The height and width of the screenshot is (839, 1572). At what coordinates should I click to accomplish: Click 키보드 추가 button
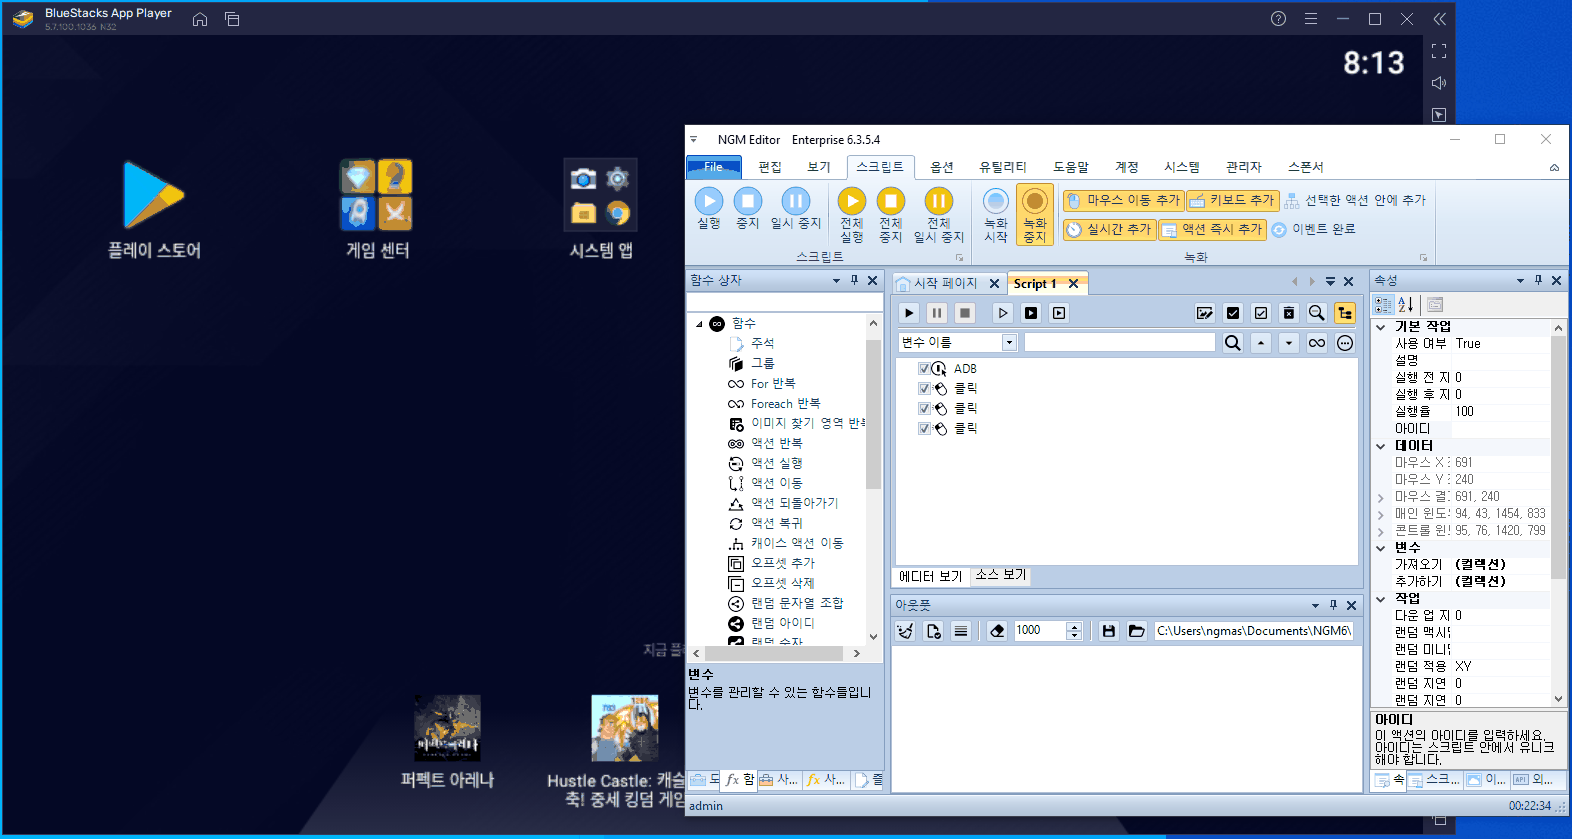[x=1232, y=200]
